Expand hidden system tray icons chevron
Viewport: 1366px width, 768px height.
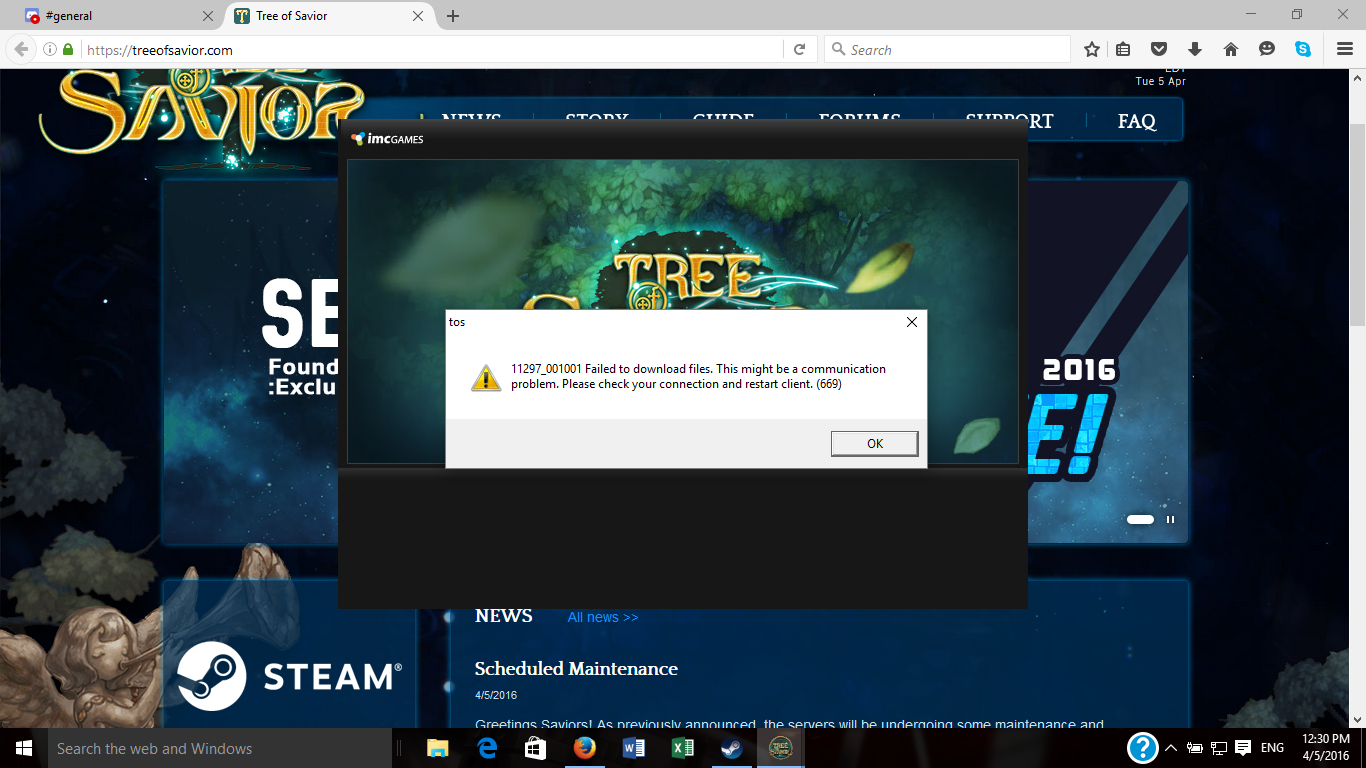(1171, 748)
